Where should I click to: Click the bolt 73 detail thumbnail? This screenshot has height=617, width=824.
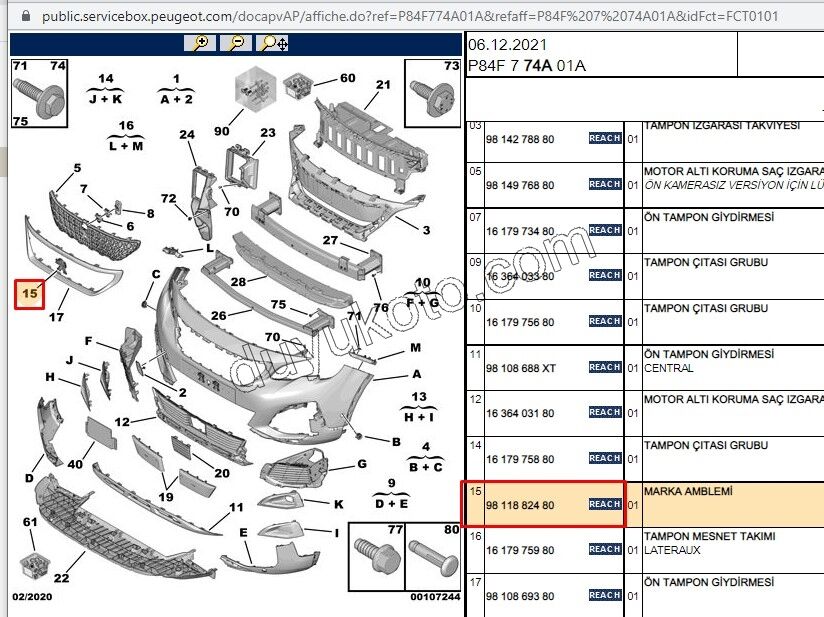pyautogui.click(x=432, y=92)
